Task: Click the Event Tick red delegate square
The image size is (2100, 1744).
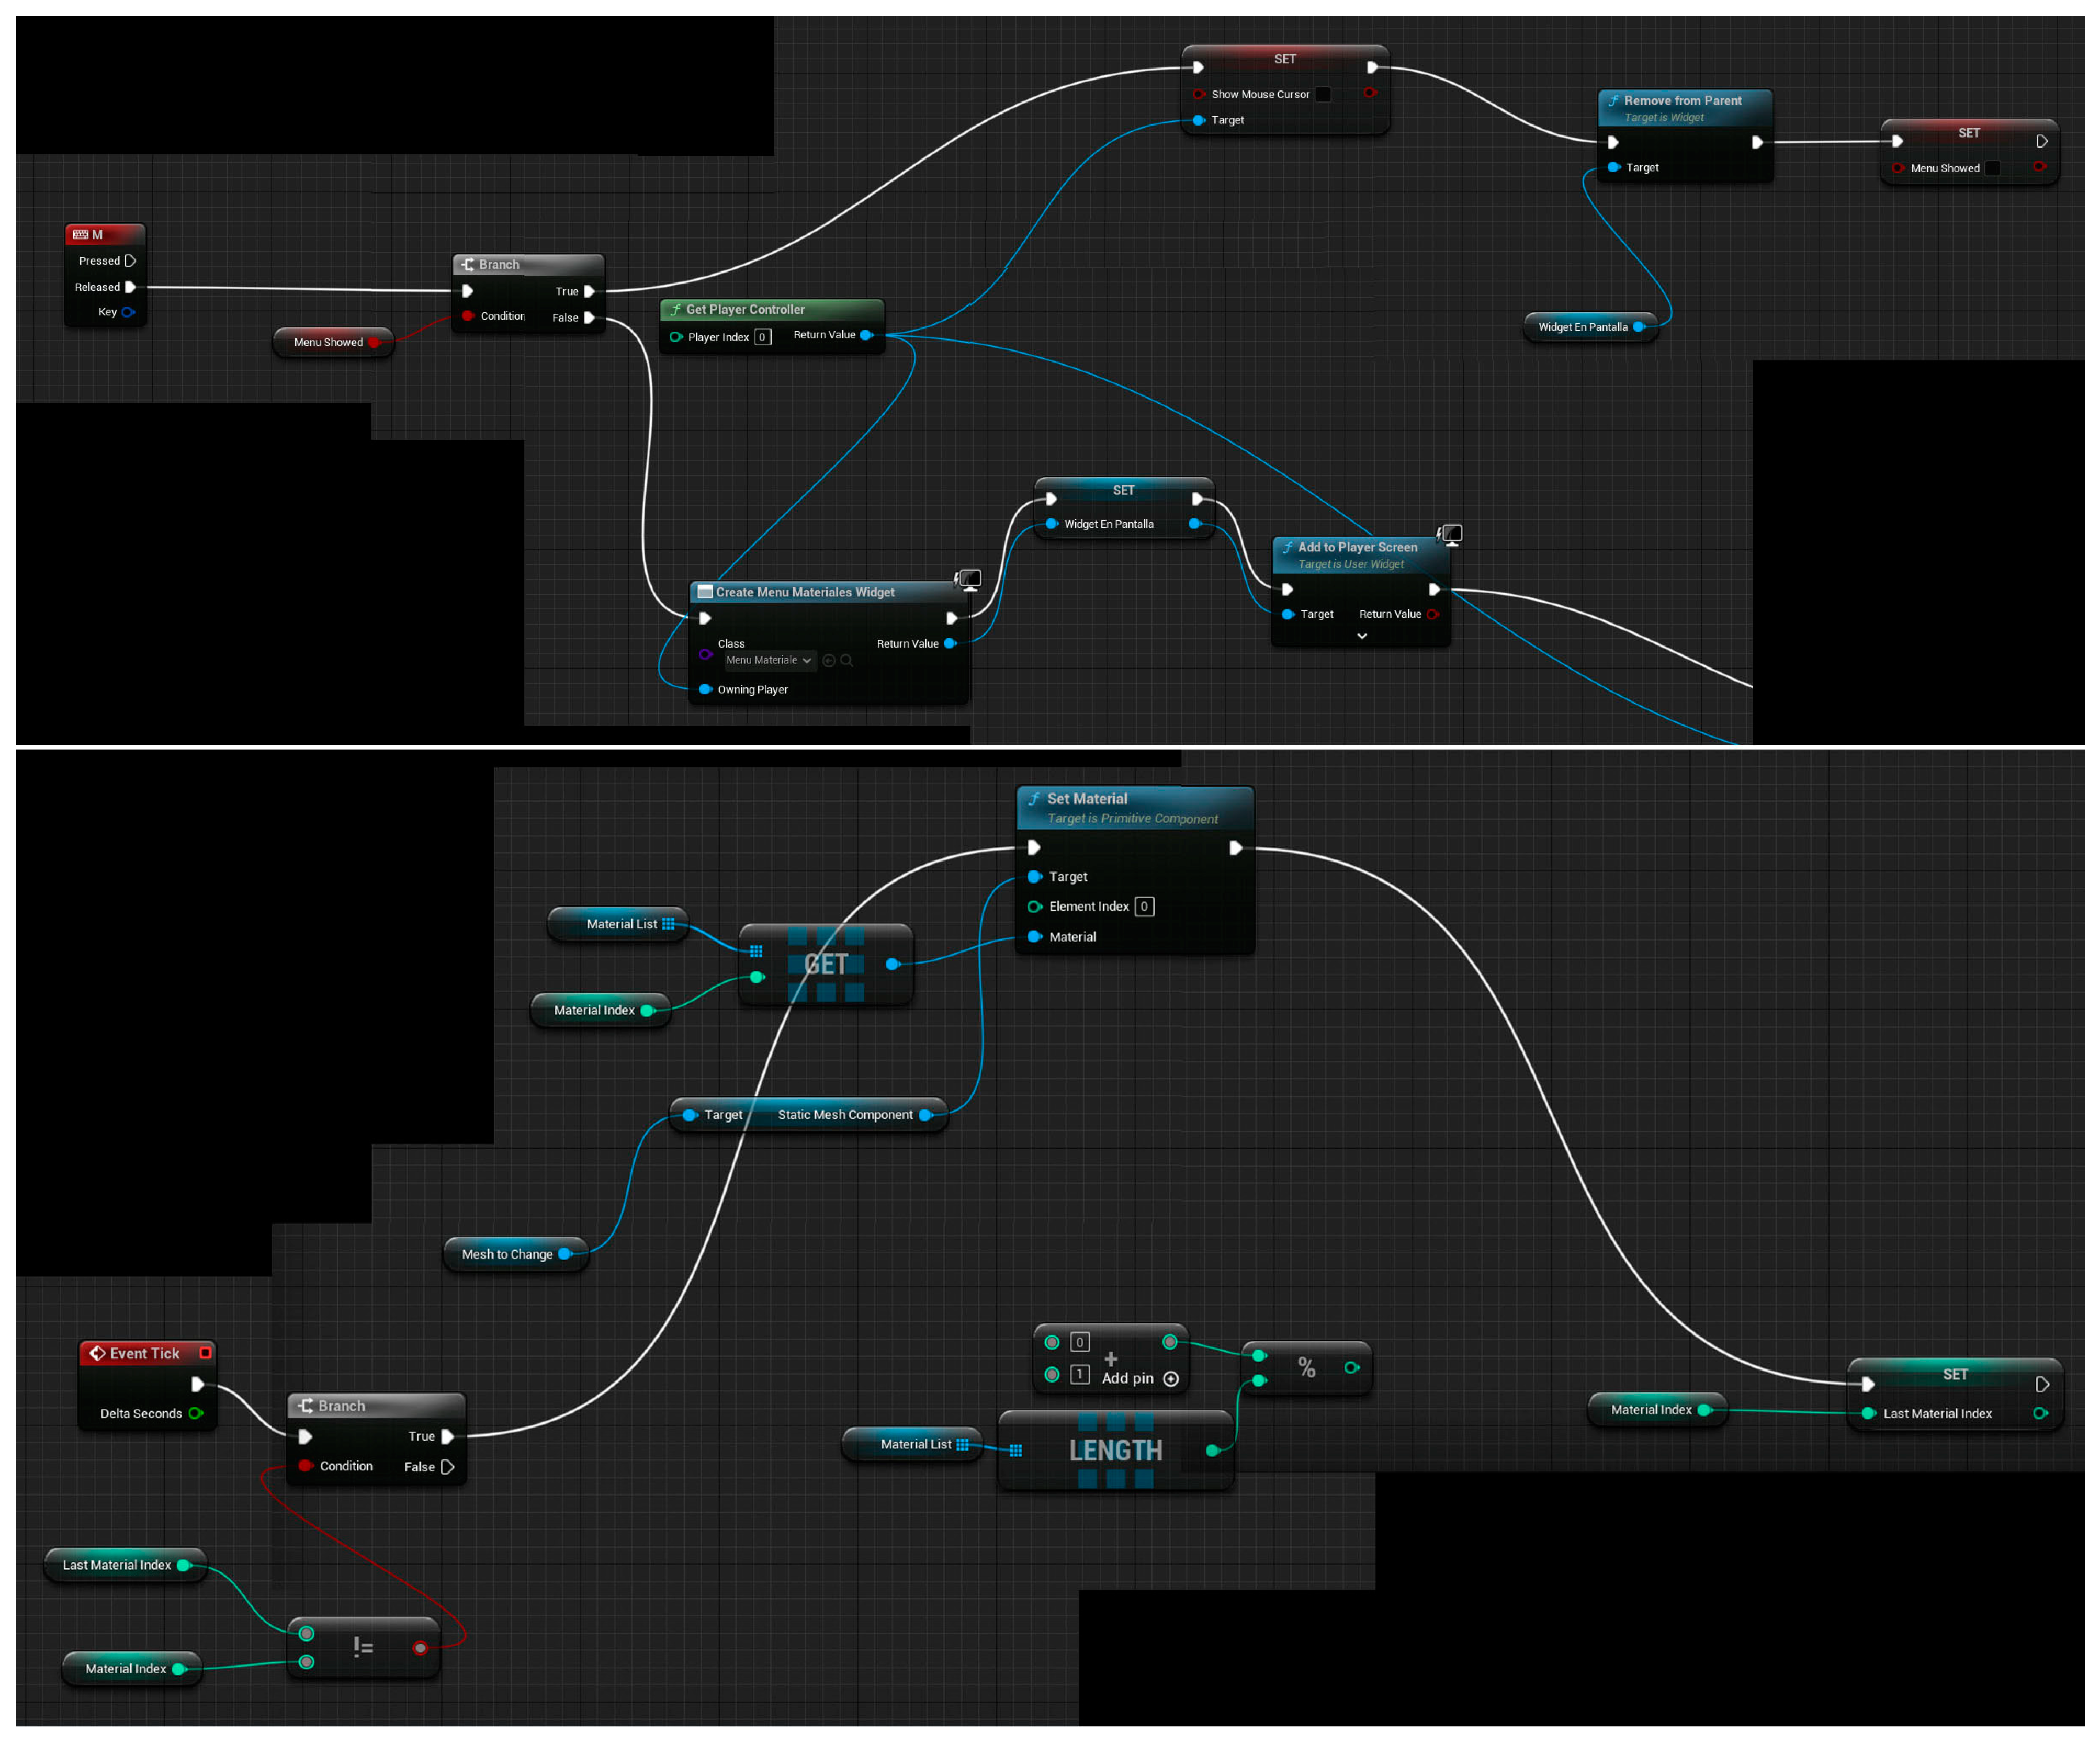Action: [205, 1353]
